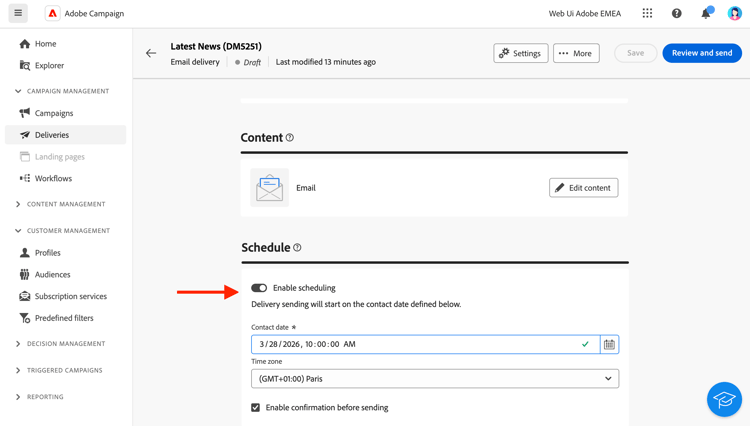Toggle the Enable scheduling switch
The image size is (750, 426).
[x=259, y=288]
